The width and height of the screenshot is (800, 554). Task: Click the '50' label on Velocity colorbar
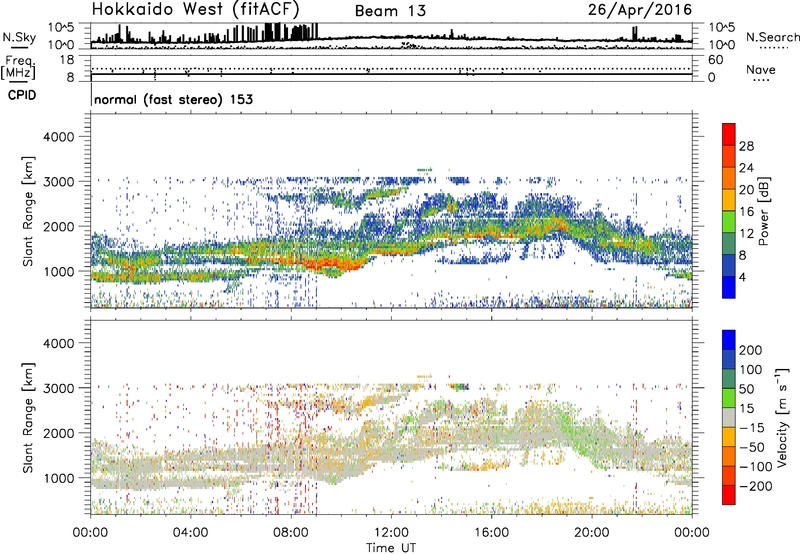point(747,389)
